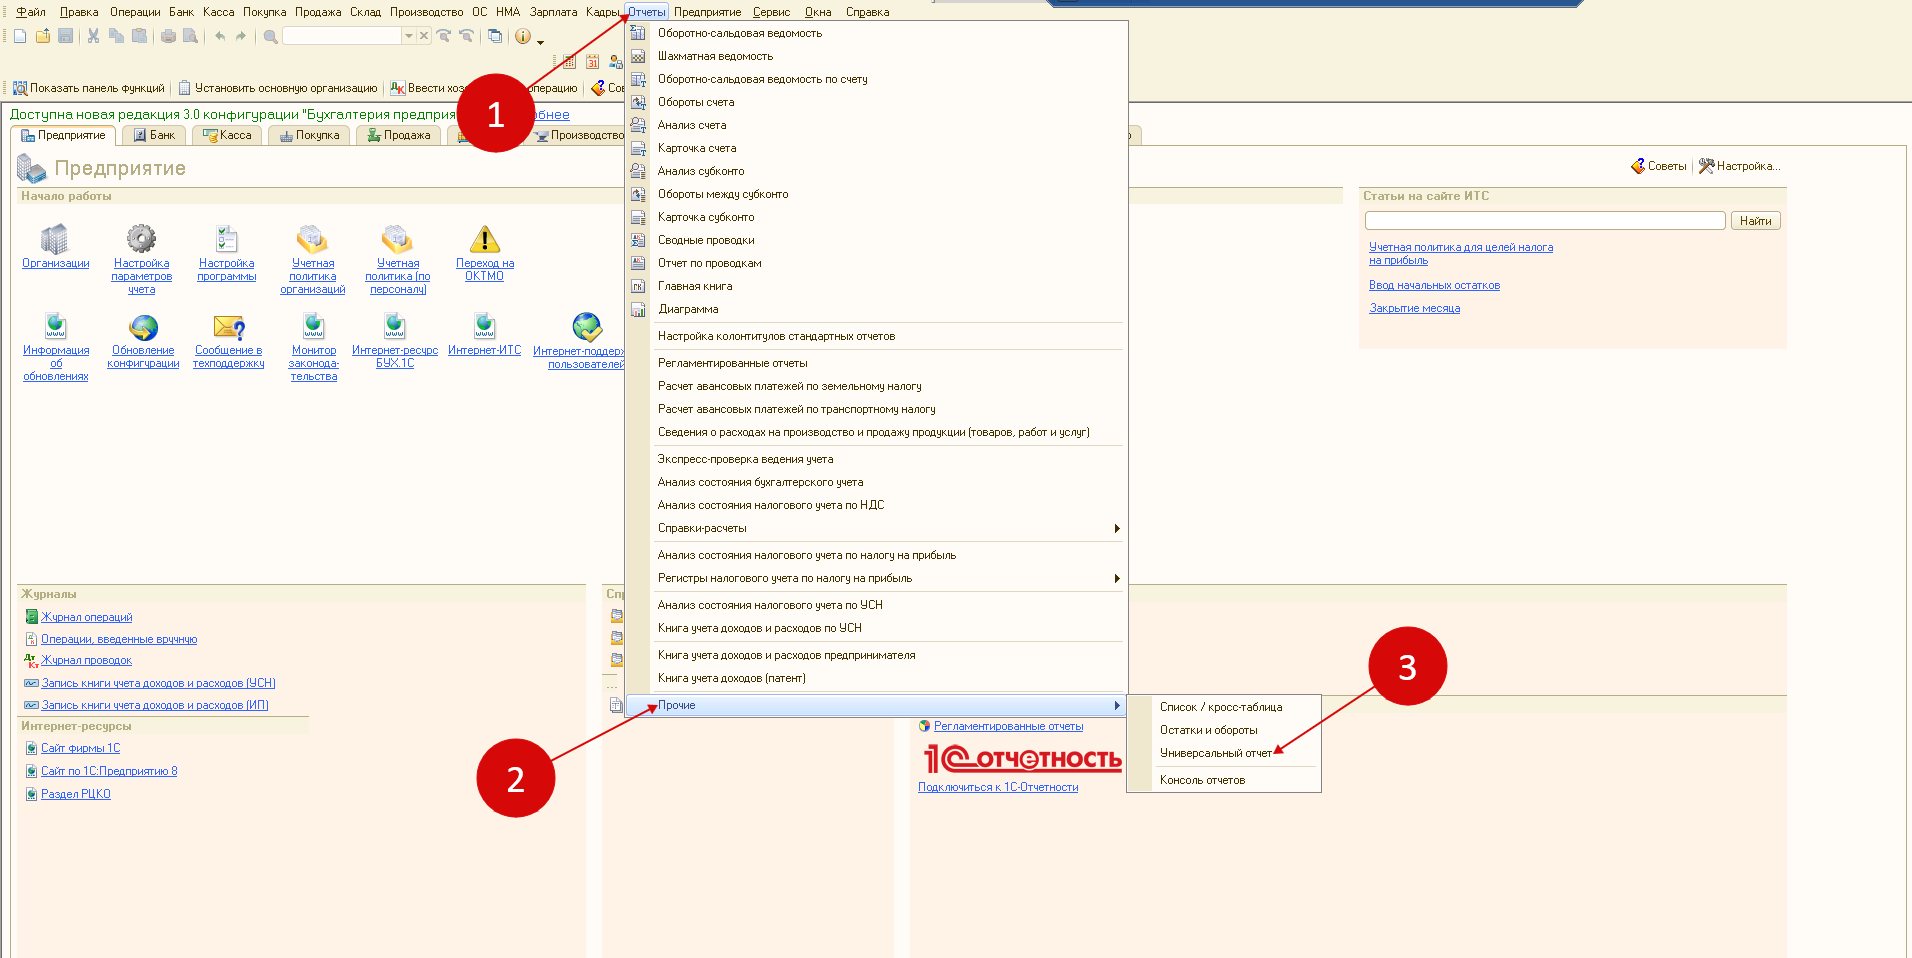Screen dimensions: 1912x958
Task: Click the Найти button
Action: click(x=1755, y=221)
